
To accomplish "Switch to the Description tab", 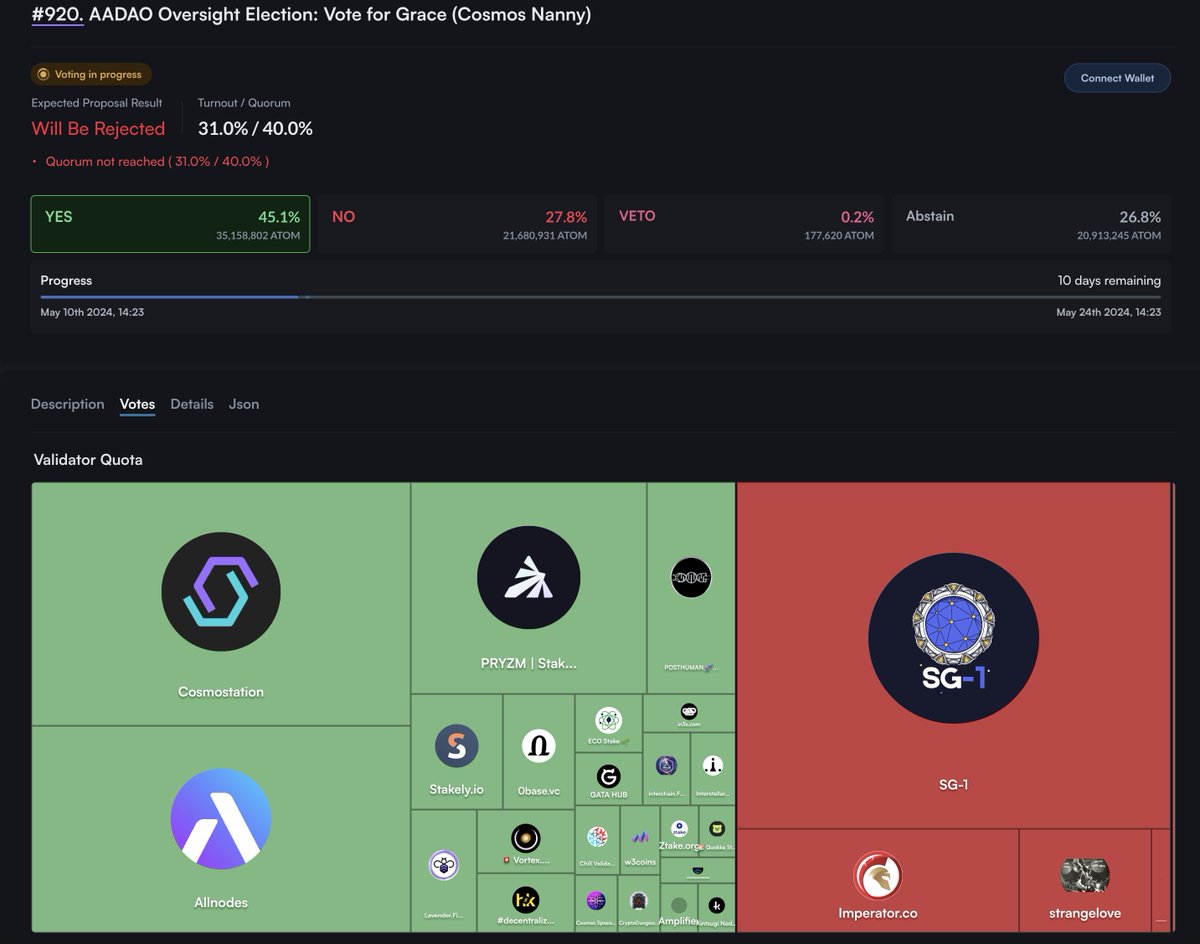I will coord(67,404).
